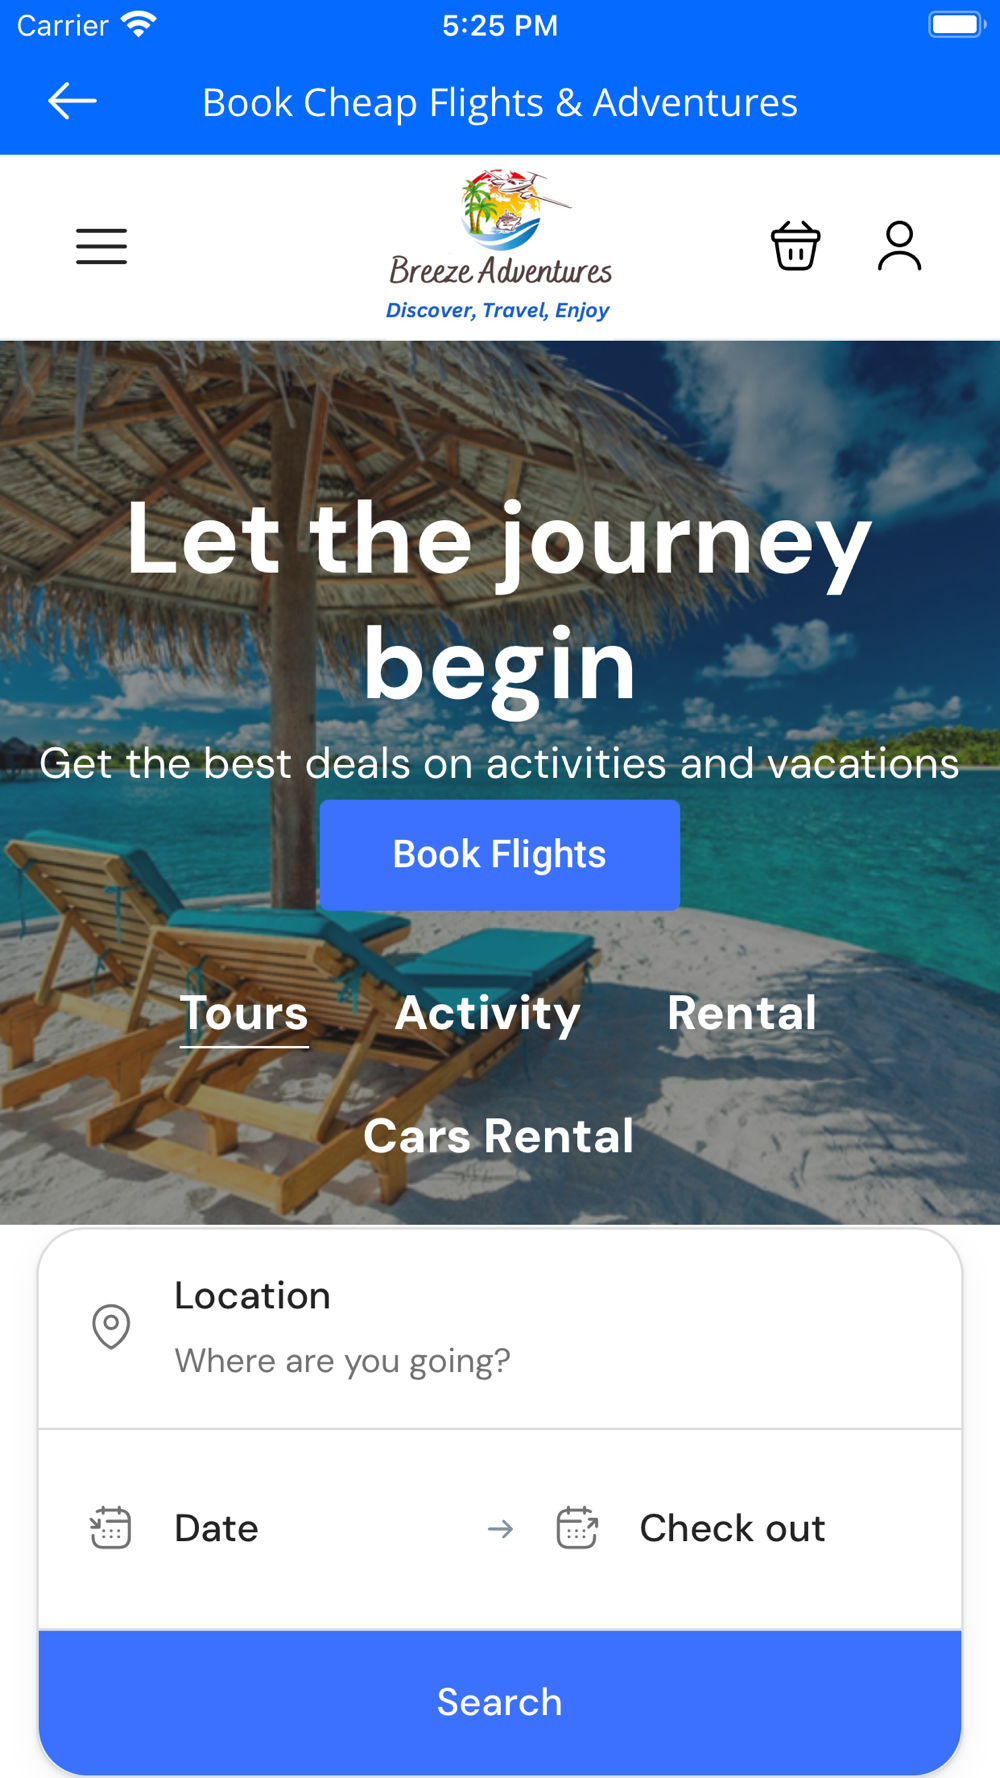
Task: Tap the back arrow in header
Action: pos(72,101)
